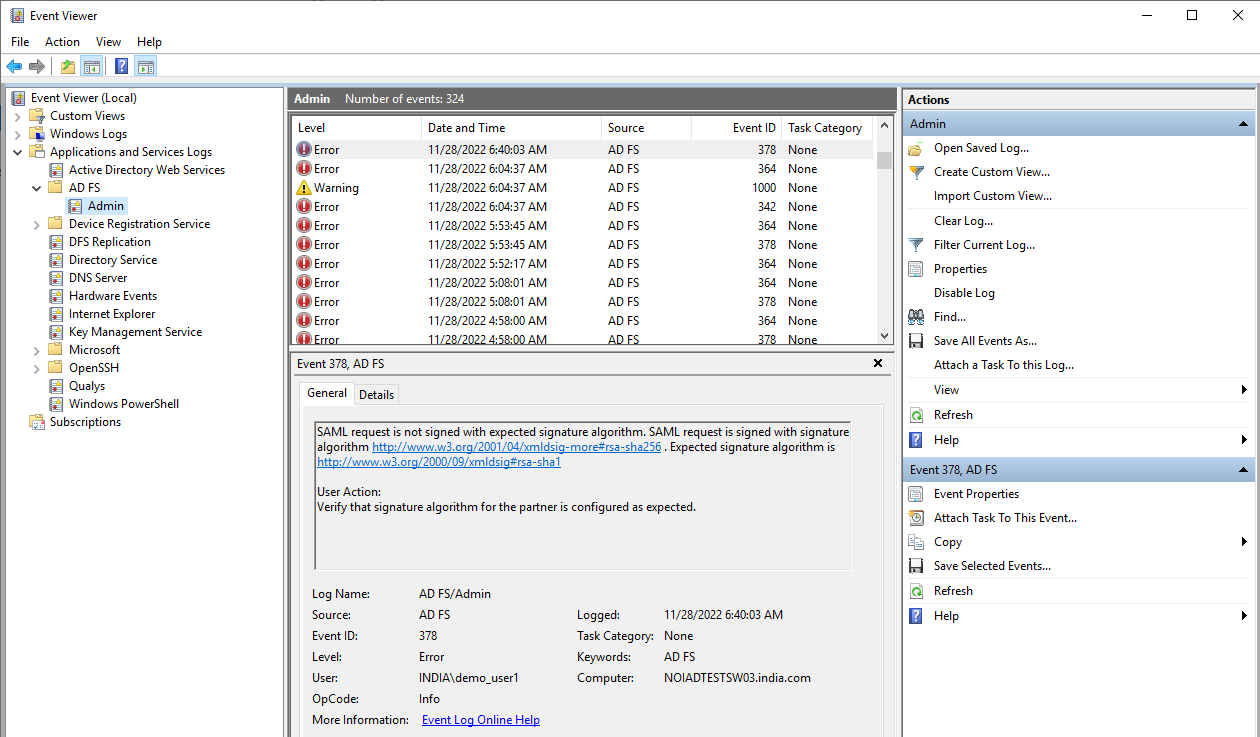Select the Active Directory Web Services log
Screen dimensions: 1260x737
tap(147, 170)
